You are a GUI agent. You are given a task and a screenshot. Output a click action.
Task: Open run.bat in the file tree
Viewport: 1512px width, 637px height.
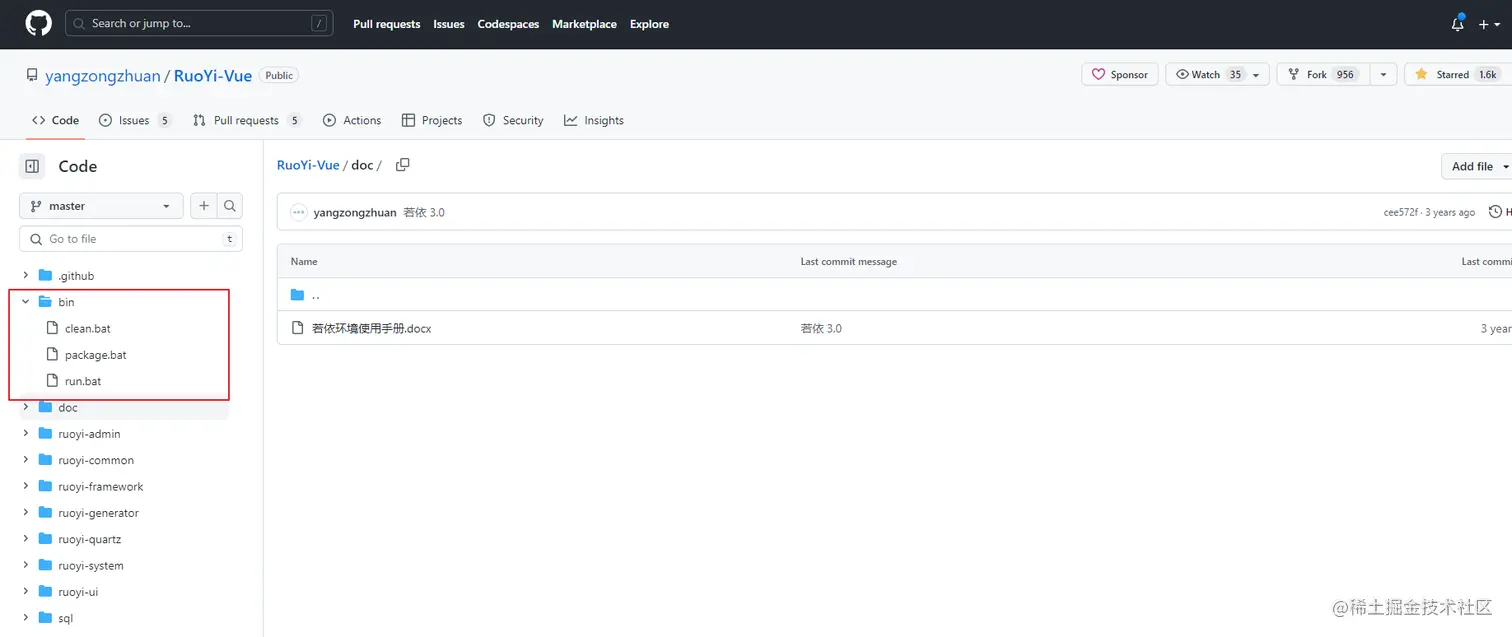(x=83, y=381)
